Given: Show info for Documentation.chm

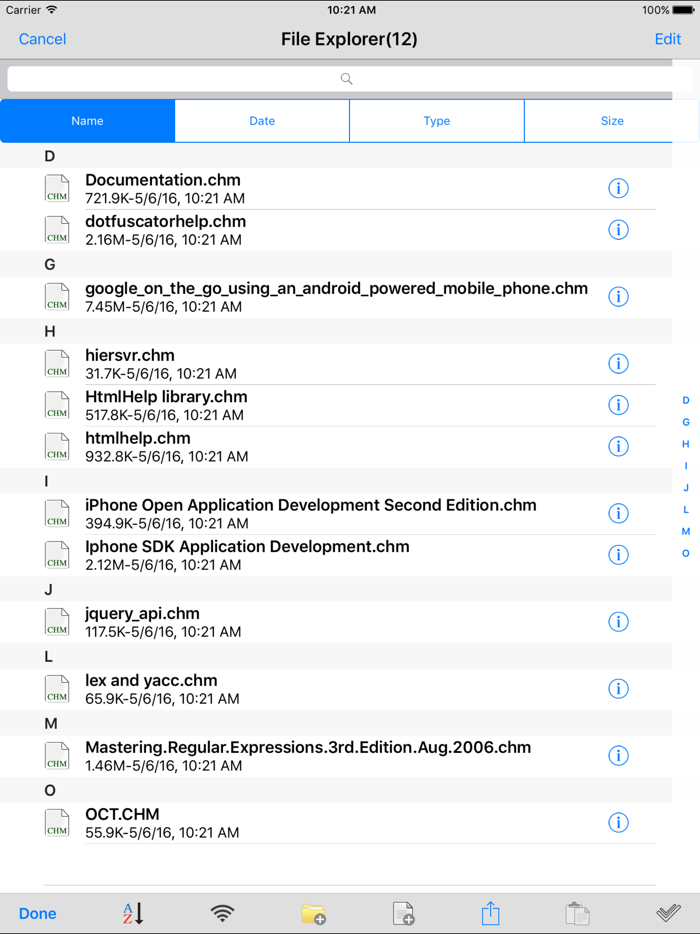Looking at the screenshot, I should [x=618, y=188].
